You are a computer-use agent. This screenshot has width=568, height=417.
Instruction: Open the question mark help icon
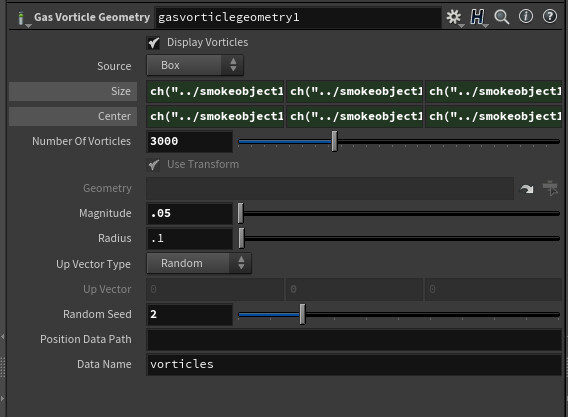(550, 17)
